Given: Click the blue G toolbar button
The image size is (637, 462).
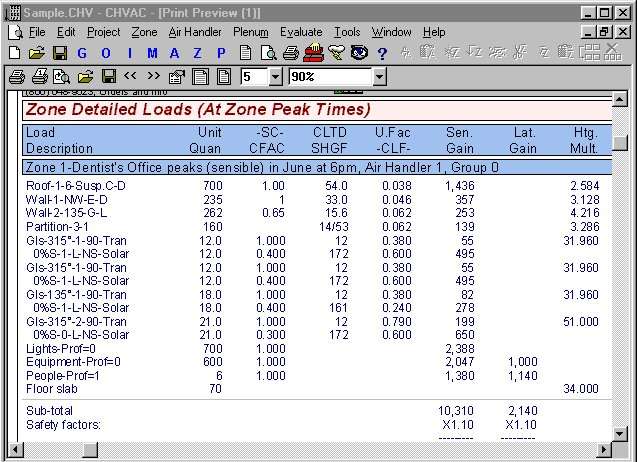Looking at the screenshot, I should pyautogui.click(x=82, y=53).
